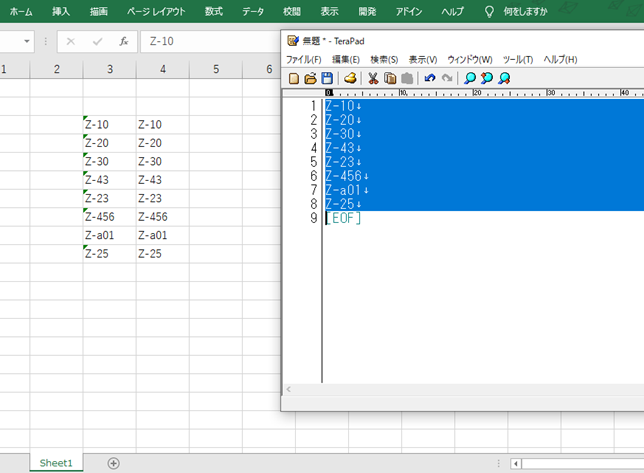Switch to Excel 表示 ribbon tab
Viewport: 644px width, 473px height.
[x=329, y=11]
